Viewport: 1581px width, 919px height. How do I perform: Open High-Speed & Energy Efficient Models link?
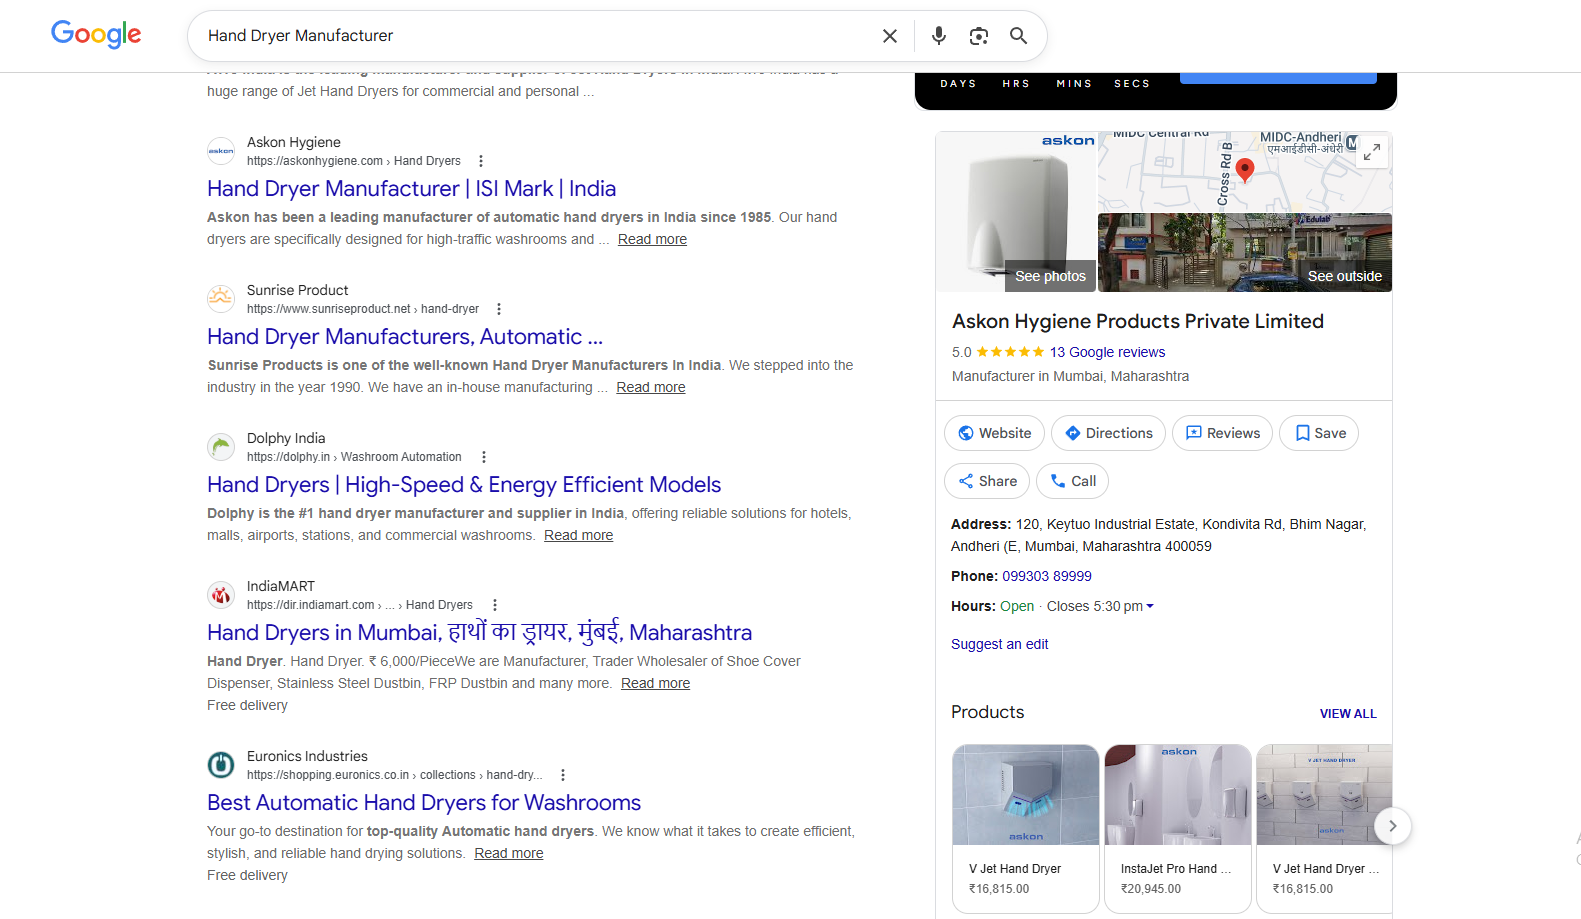[464, 485]
